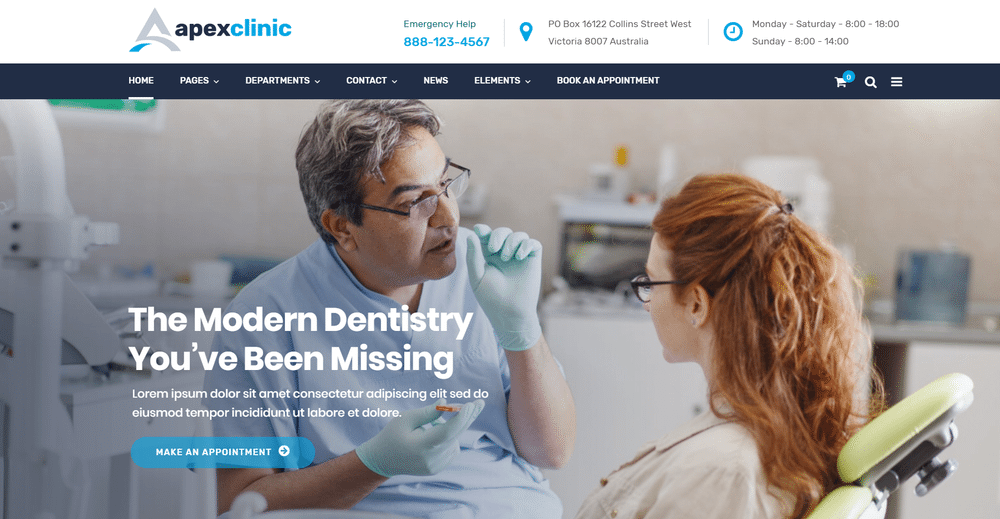Screen dimensions: 1000x519
Task: Click the cart item count badge
Action: click(849, 77)
